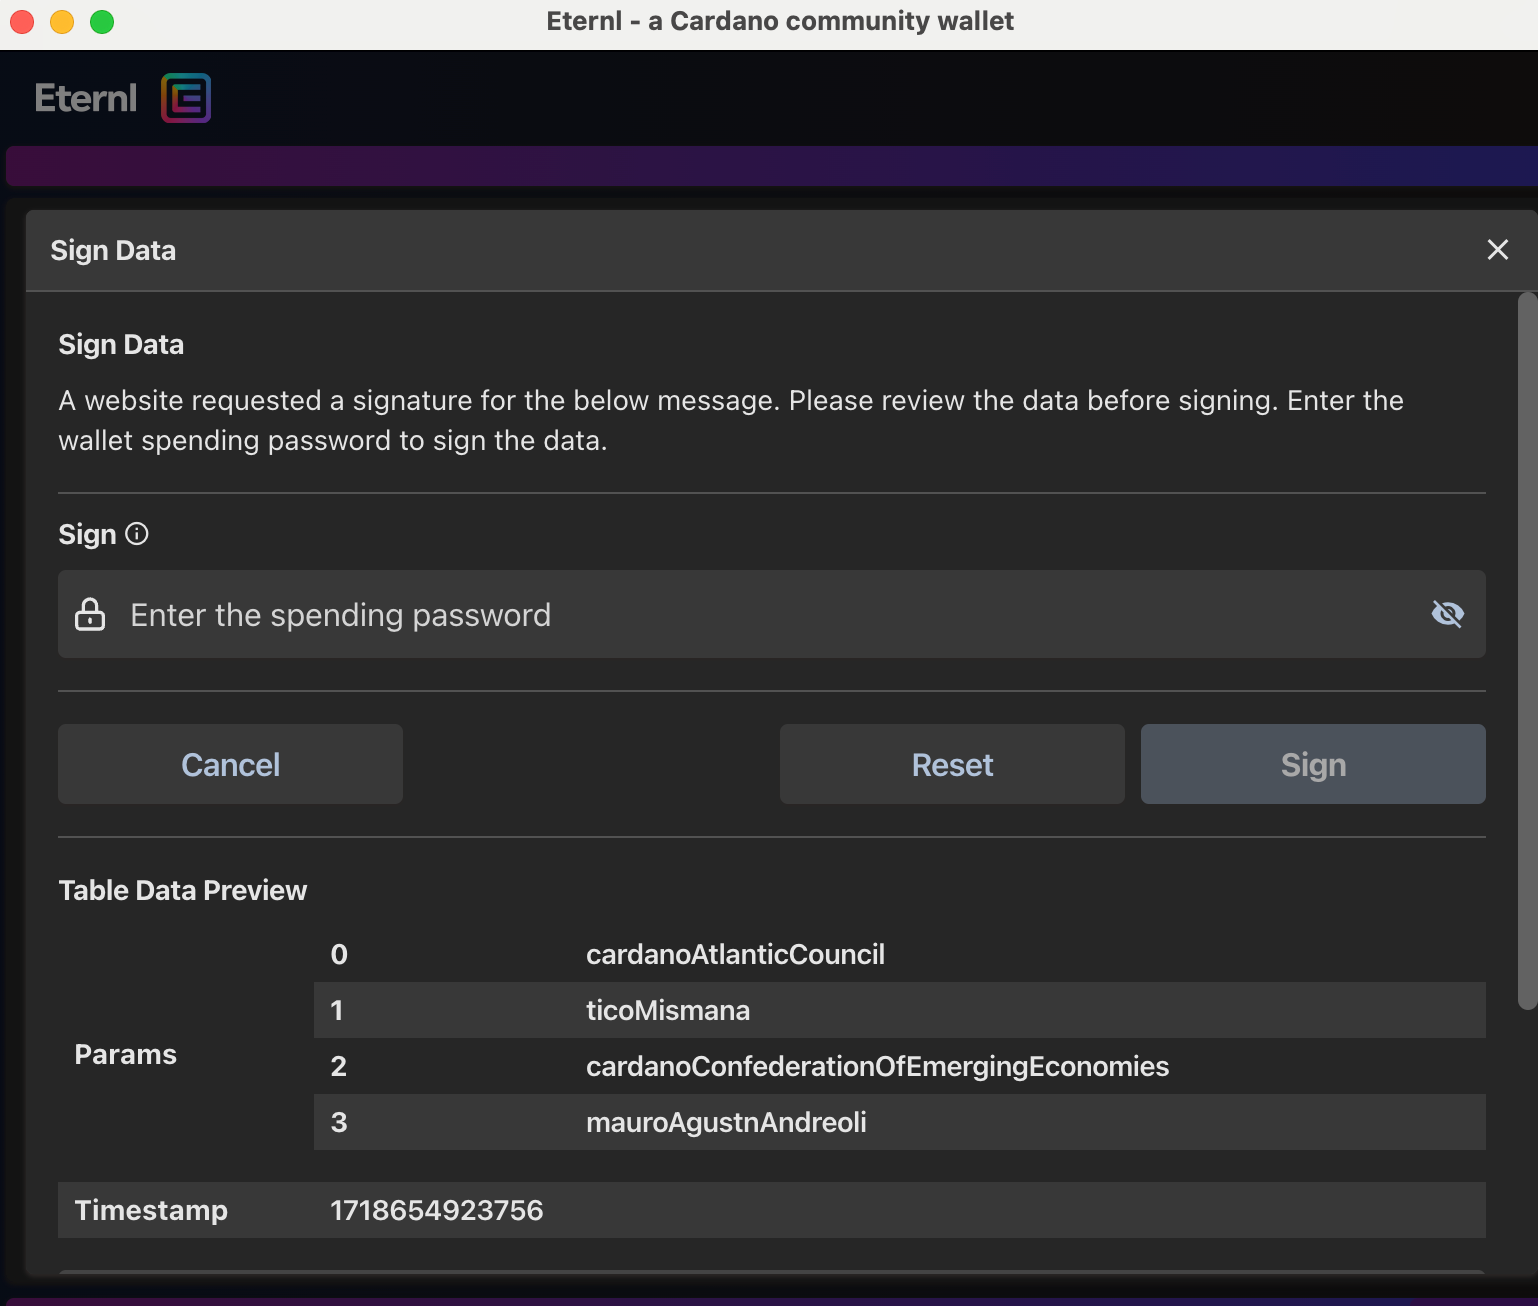Click the Reset button
Viewport: 1538px width, 1306px height.
point(952,764)
